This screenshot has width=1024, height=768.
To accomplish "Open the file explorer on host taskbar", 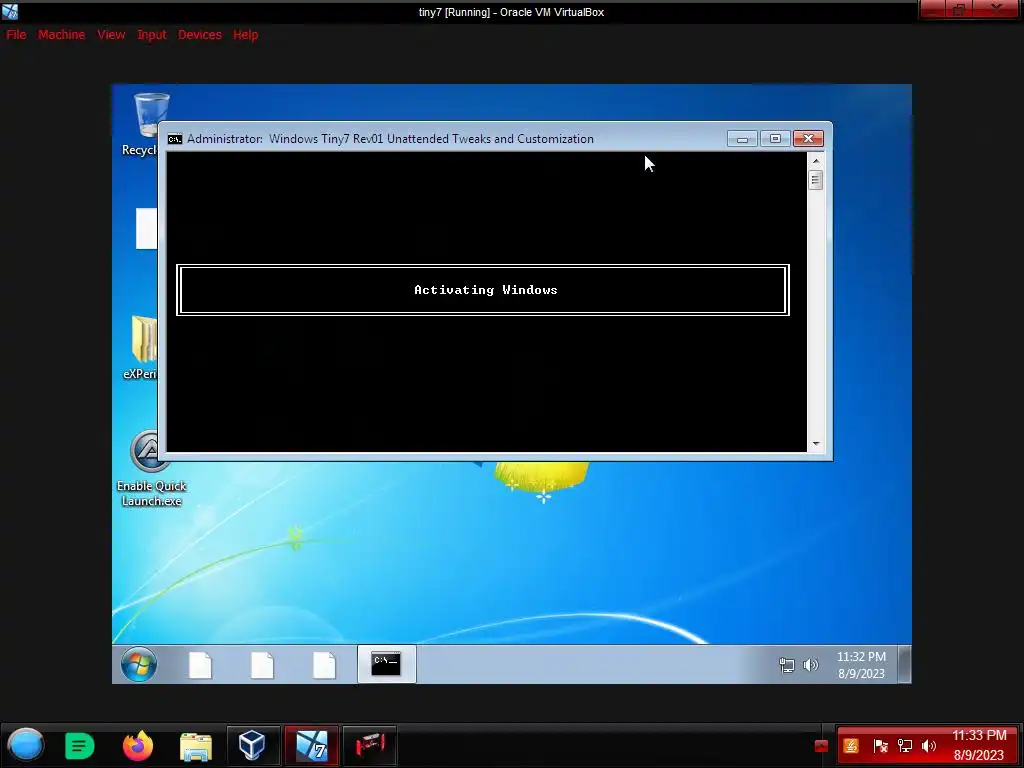I will point(196,746).
